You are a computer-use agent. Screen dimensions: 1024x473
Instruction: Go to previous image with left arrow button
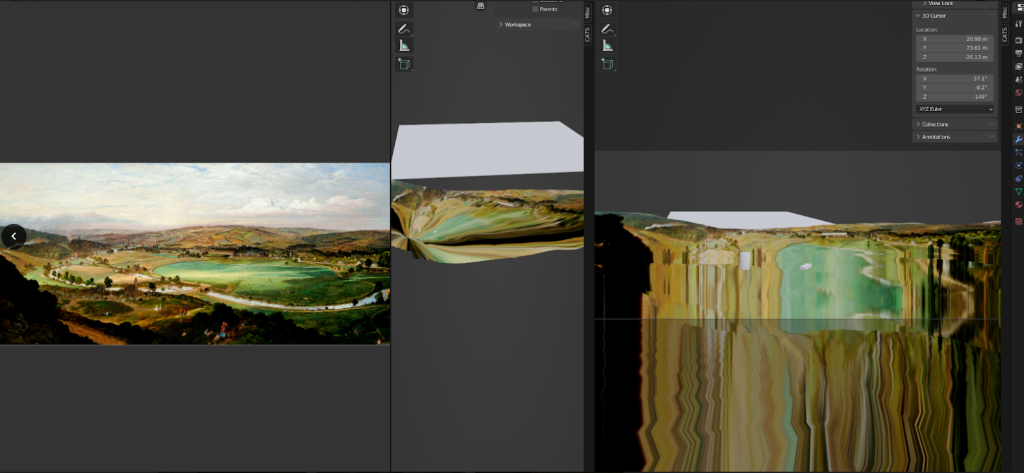14,236
